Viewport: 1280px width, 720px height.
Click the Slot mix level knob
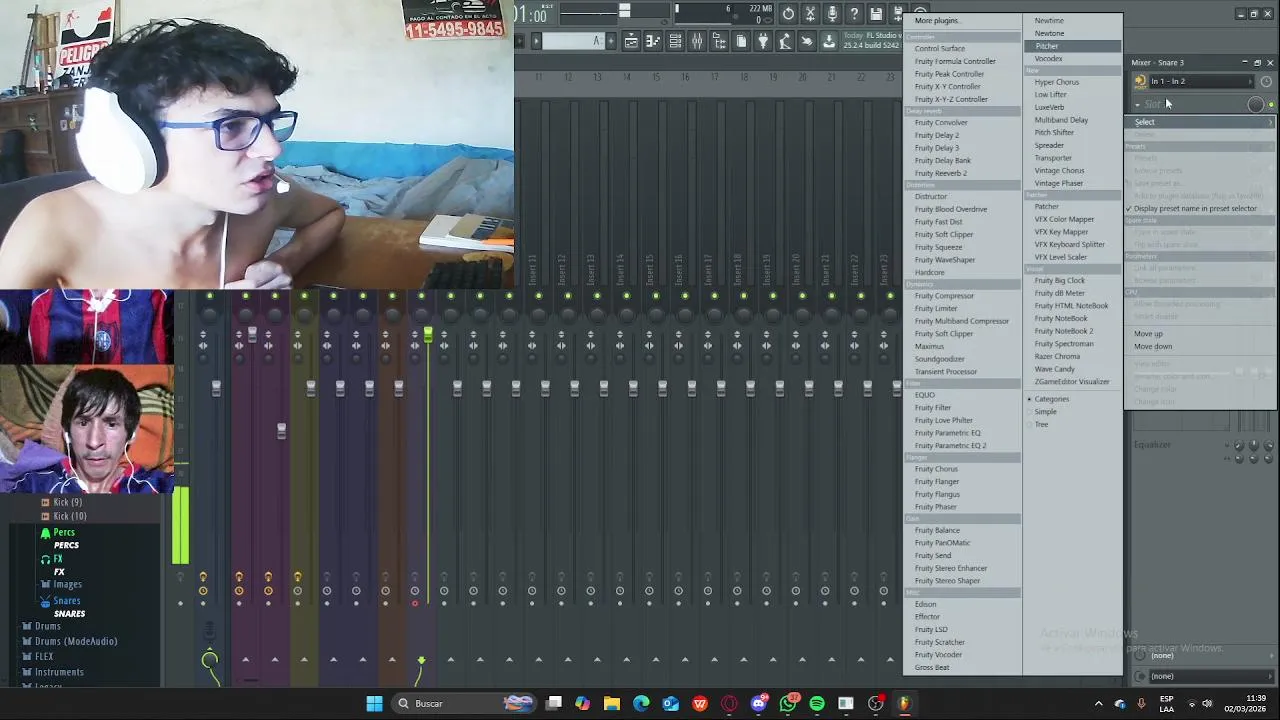click(x=1256, y=105)
